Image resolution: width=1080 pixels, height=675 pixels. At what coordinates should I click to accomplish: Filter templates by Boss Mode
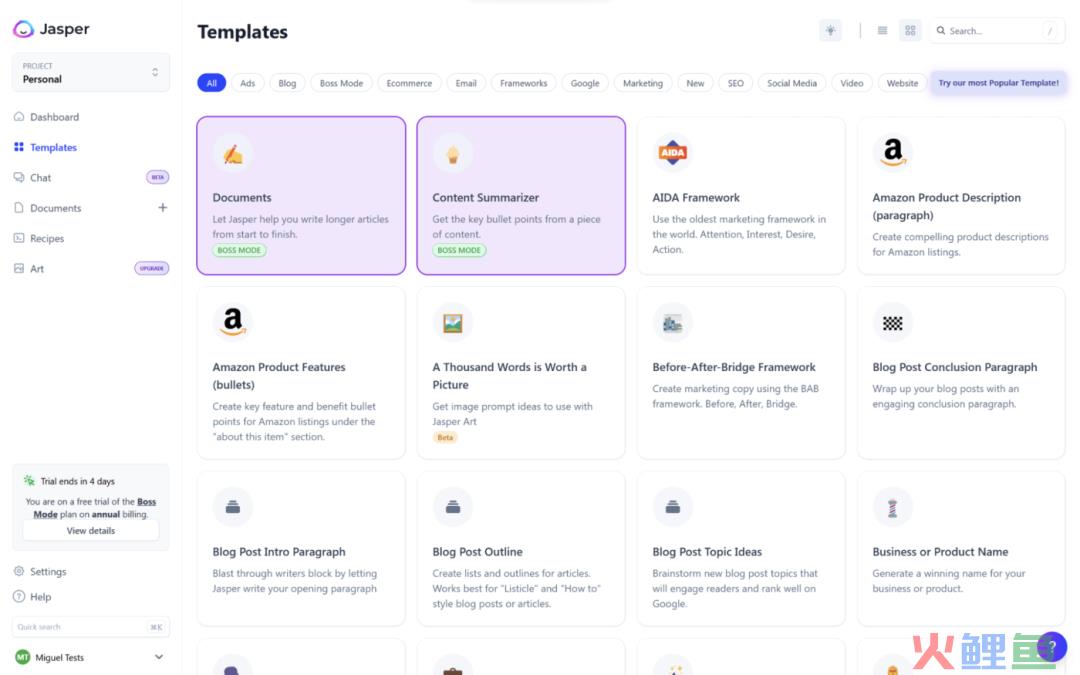point(341,83)
